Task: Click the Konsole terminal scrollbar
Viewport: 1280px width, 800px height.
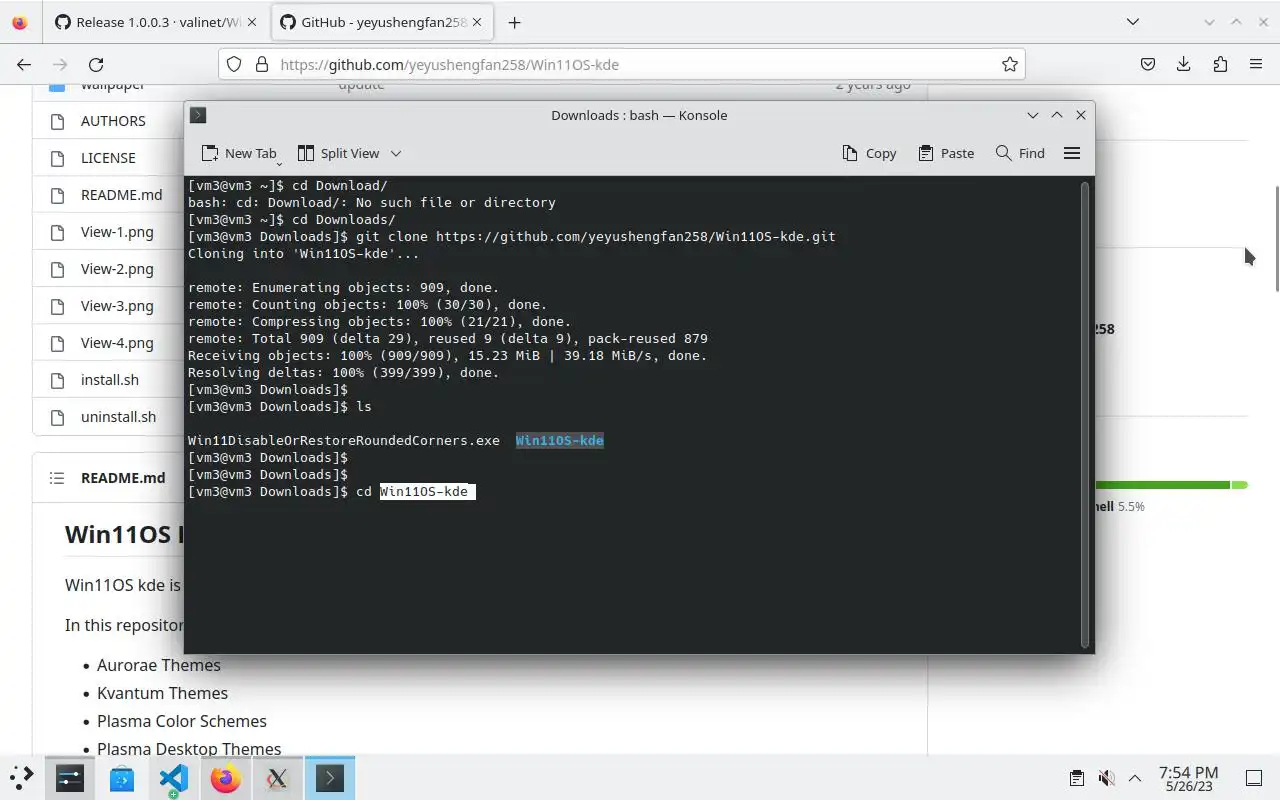Action: pos(1085,413)
